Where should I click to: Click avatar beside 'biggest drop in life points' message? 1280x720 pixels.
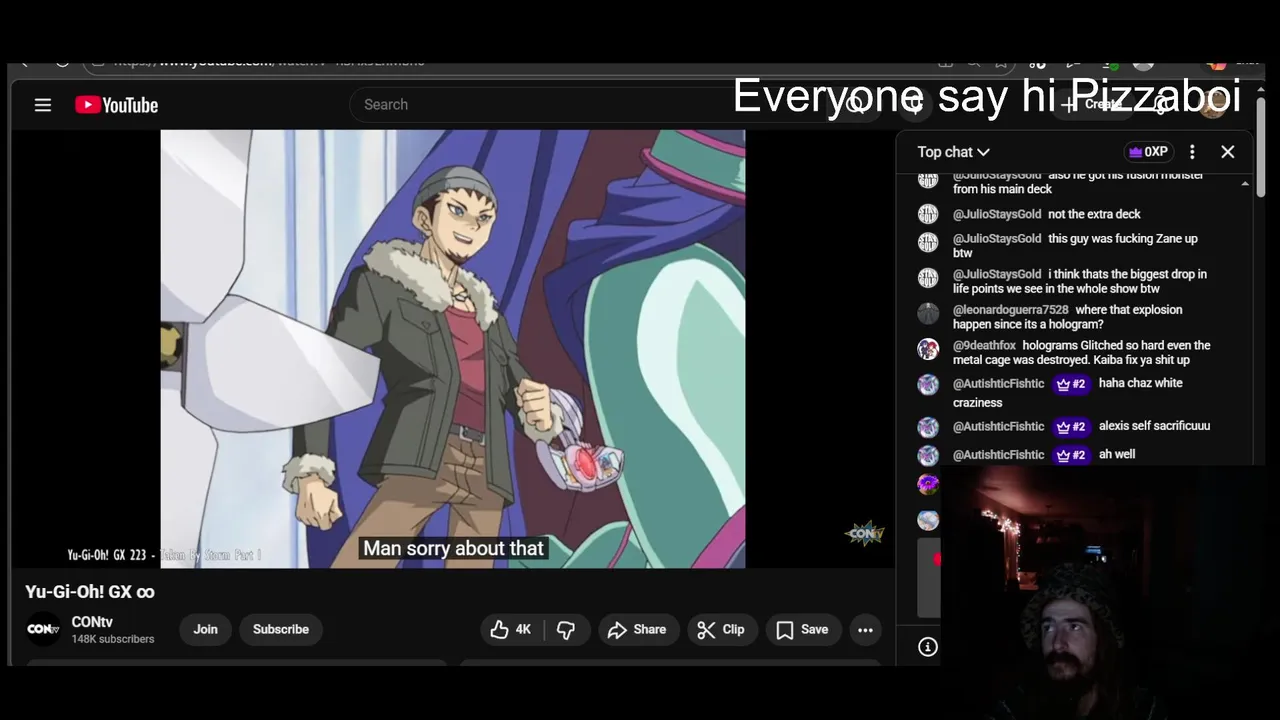point(928,278)
